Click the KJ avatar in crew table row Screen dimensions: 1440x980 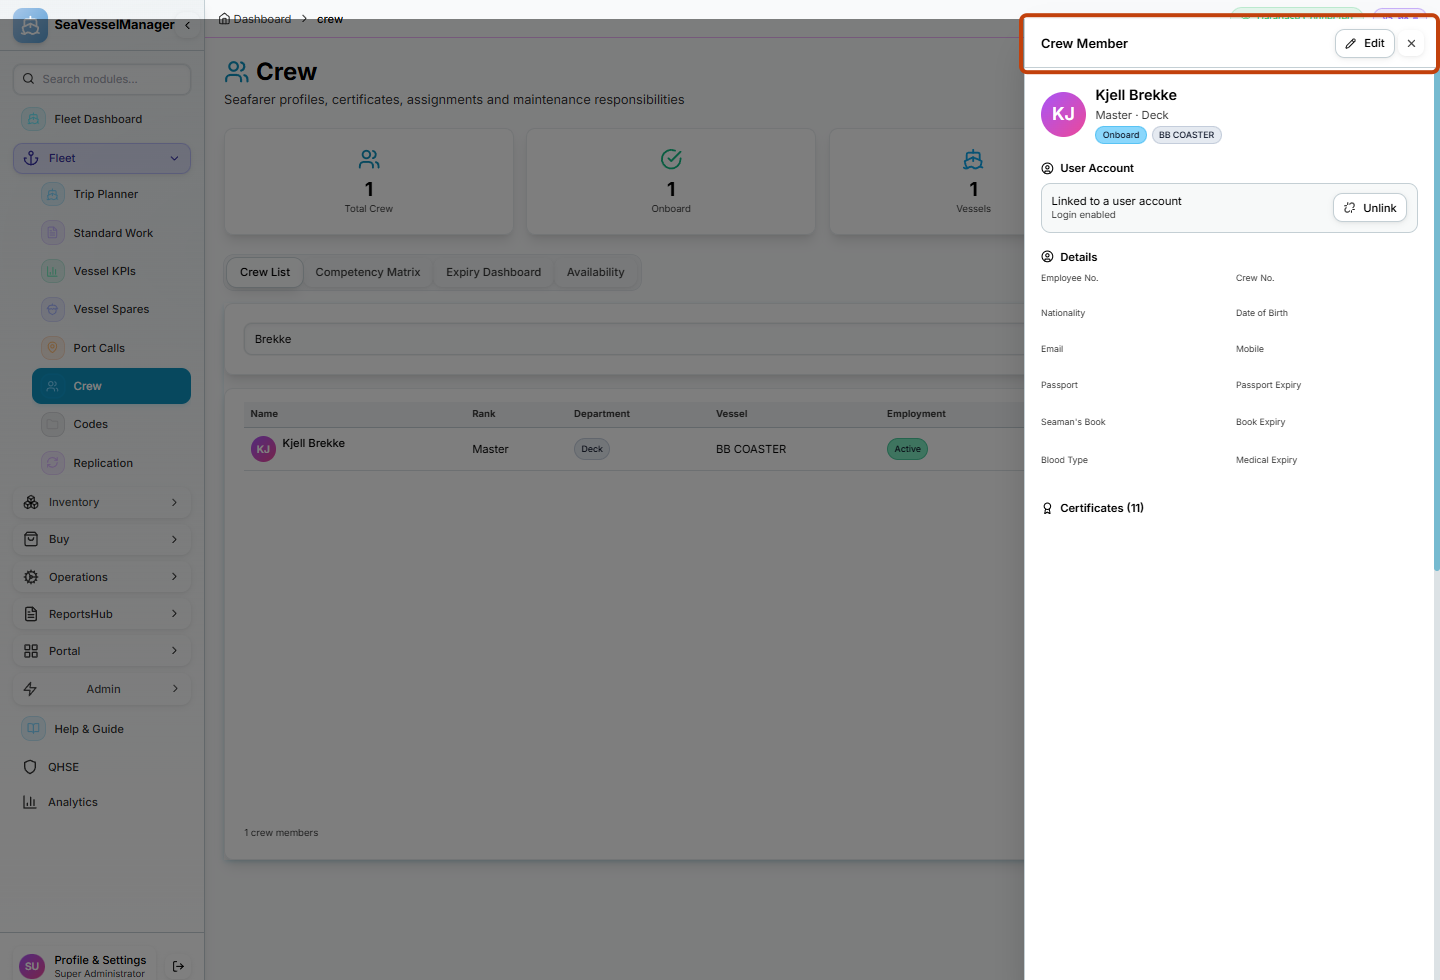[263, 449]
